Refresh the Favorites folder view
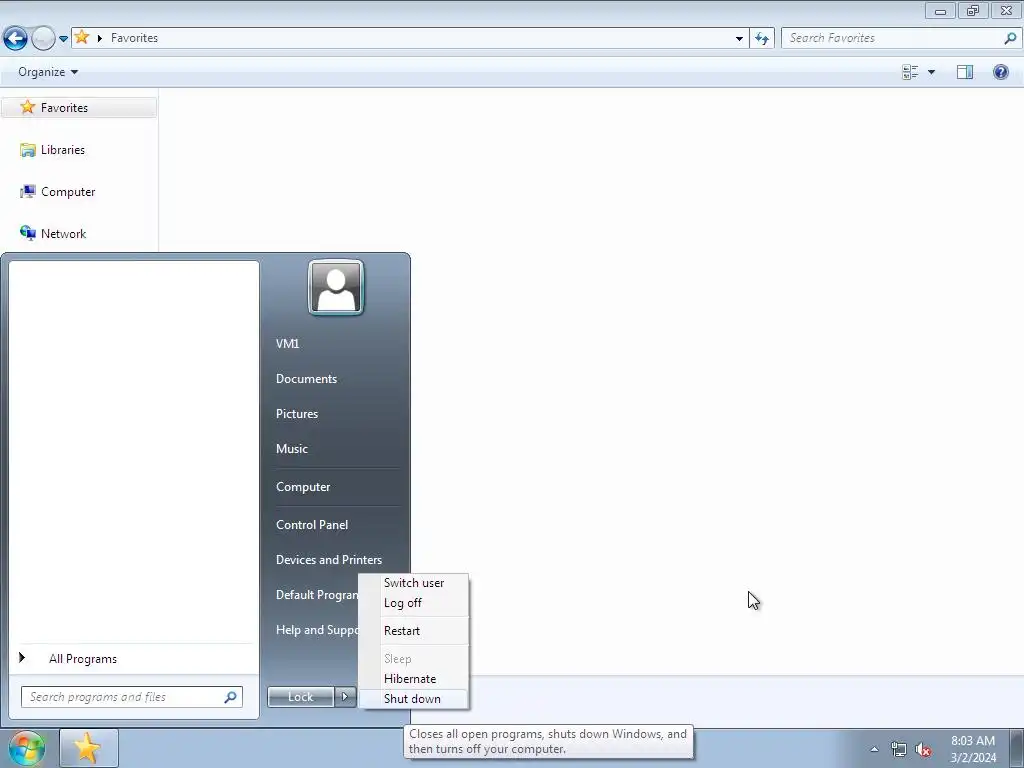Image resolution: width=1024 pixels, height=768 pixels. click(761, 38)
